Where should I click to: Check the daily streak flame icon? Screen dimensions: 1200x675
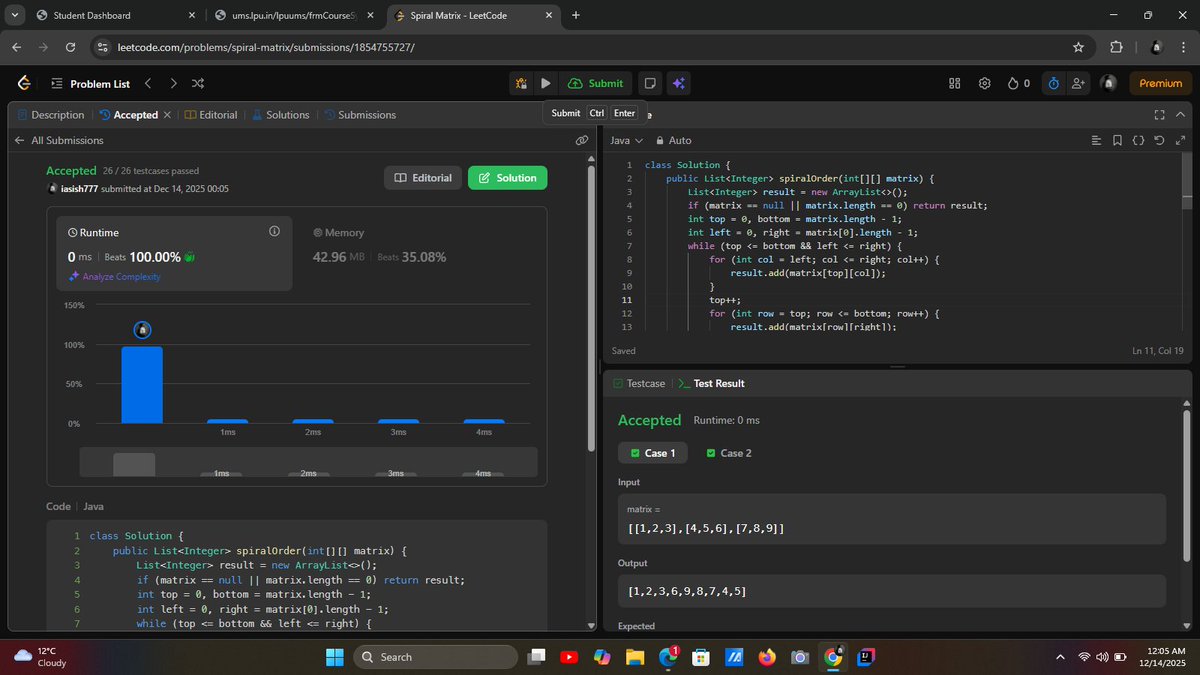[1012, 83]
